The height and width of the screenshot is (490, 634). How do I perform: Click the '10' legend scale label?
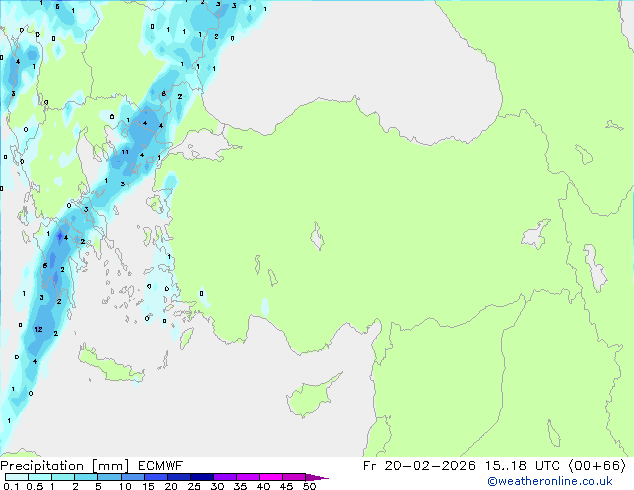click(x=125, y=486)
